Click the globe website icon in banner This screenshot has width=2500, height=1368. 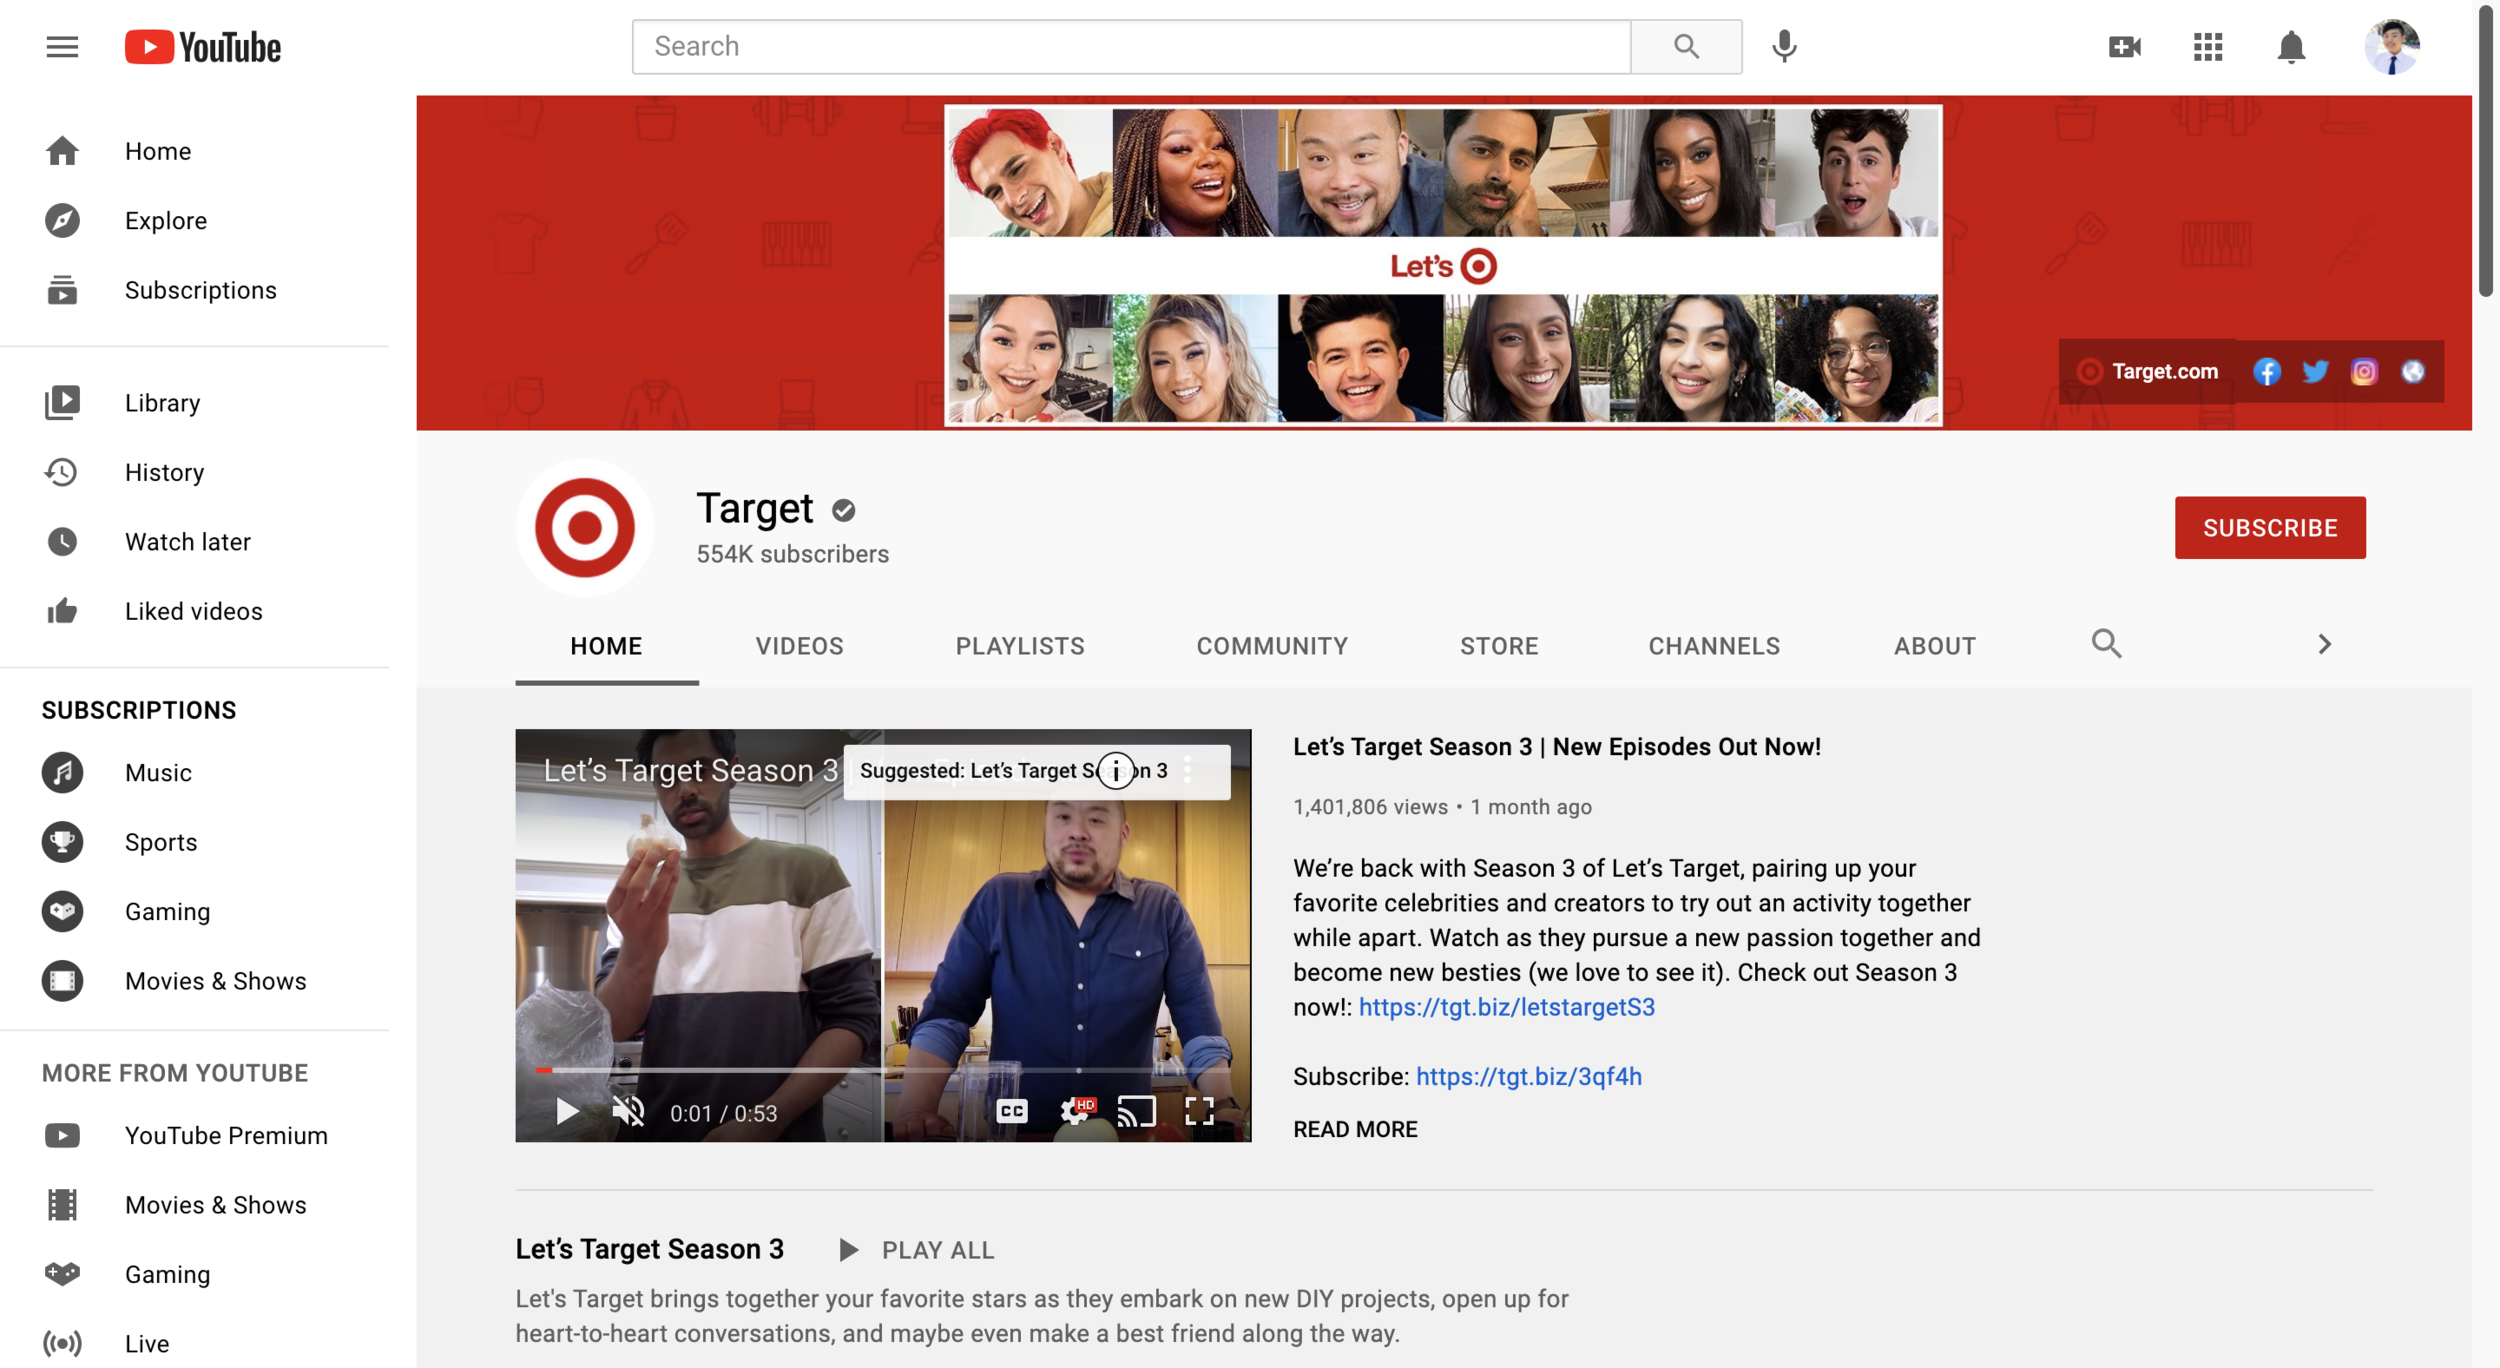[x=2413, y=372]
